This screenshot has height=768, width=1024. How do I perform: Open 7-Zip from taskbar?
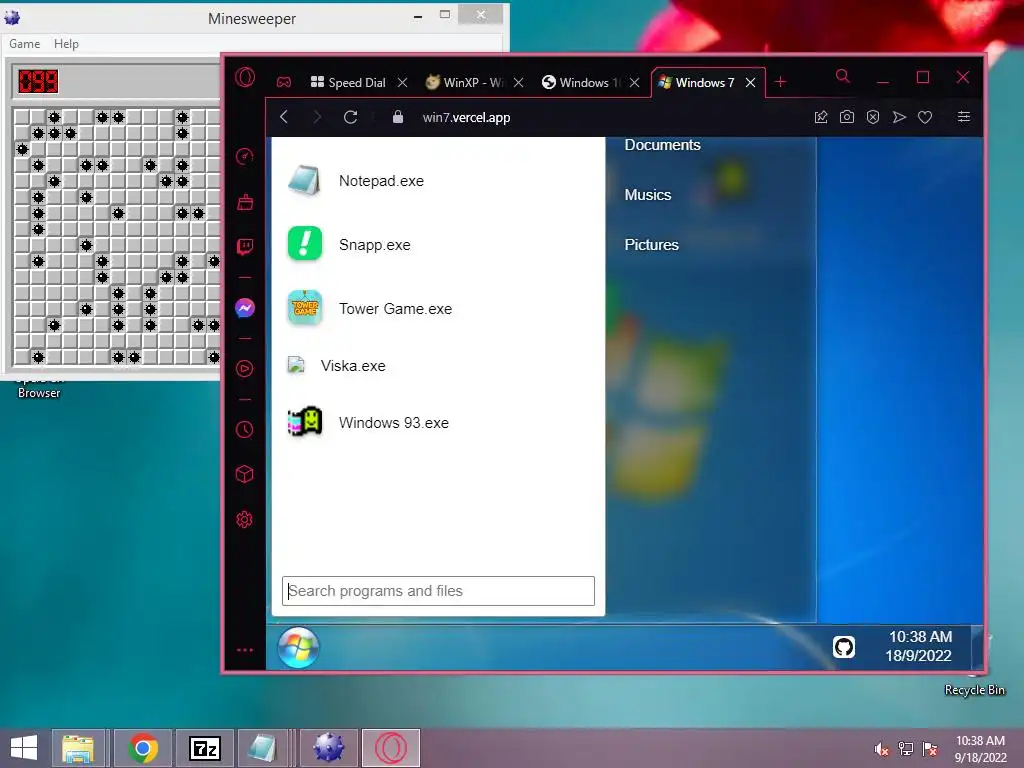204,748
